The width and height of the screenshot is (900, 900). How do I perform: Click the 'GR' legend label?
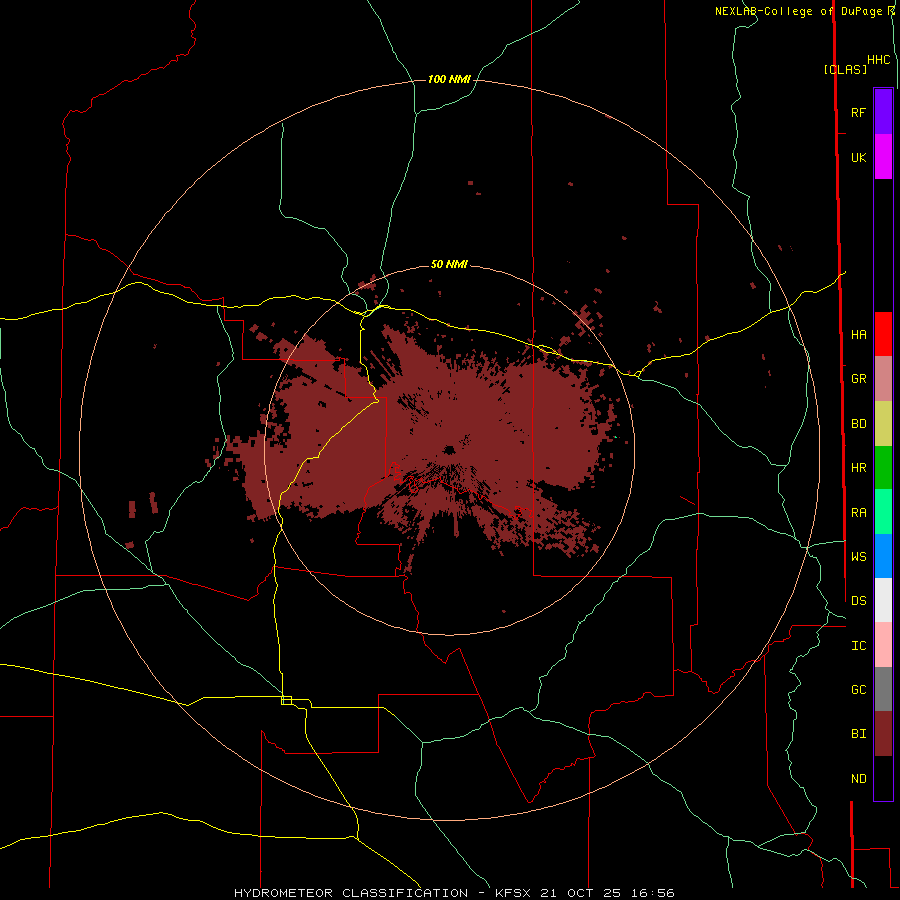tap(858, 379)
